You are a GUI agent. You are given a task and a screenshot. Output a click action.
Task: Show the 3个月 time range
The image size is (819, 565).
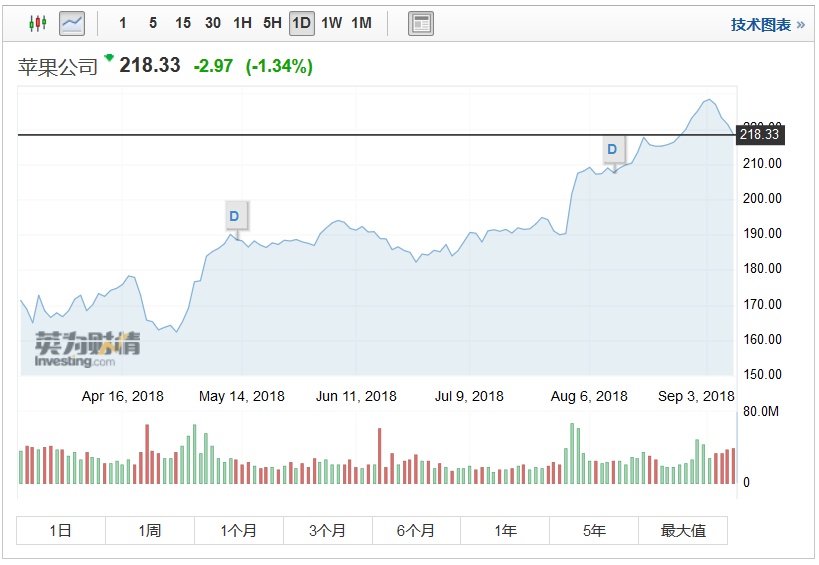point(327,531)
